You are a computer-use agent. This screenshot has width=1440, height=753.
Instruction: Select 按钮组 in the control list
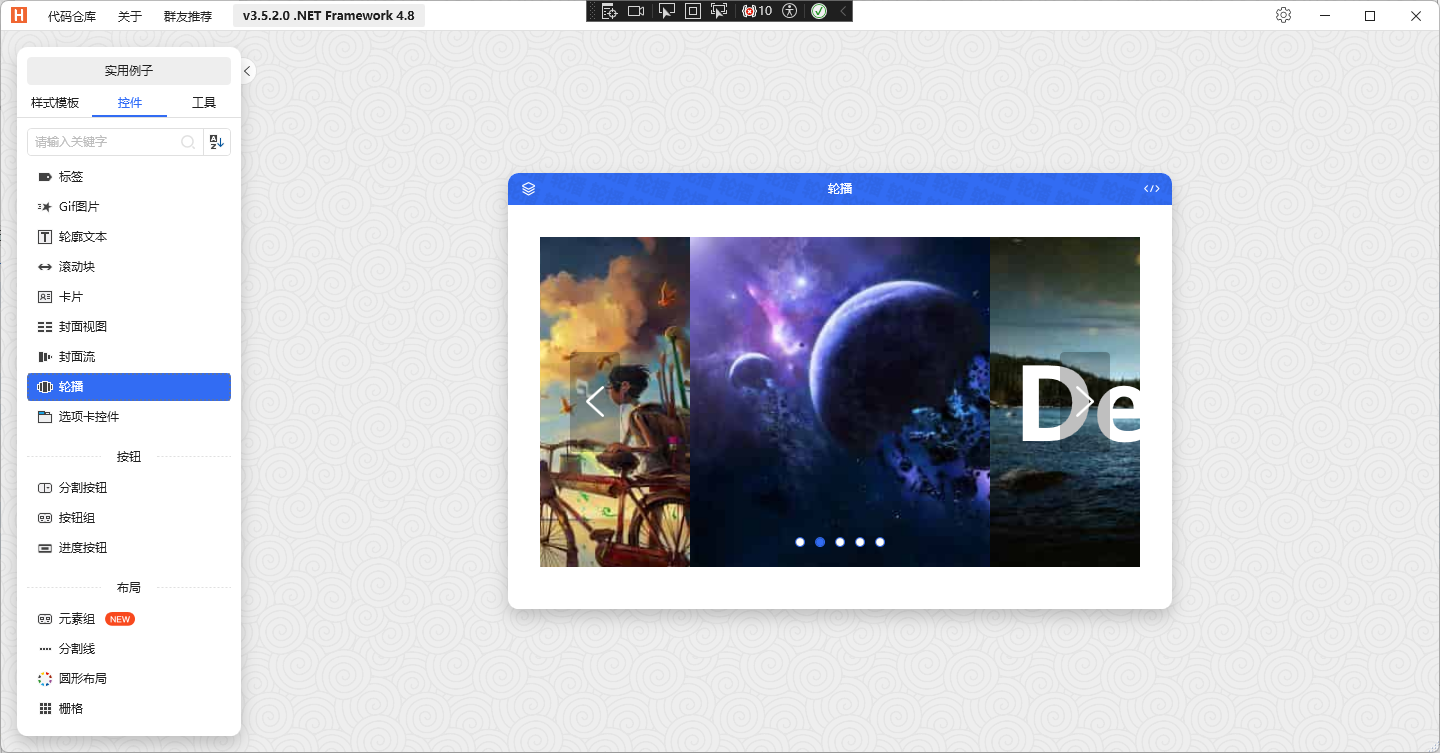[129, 518]
